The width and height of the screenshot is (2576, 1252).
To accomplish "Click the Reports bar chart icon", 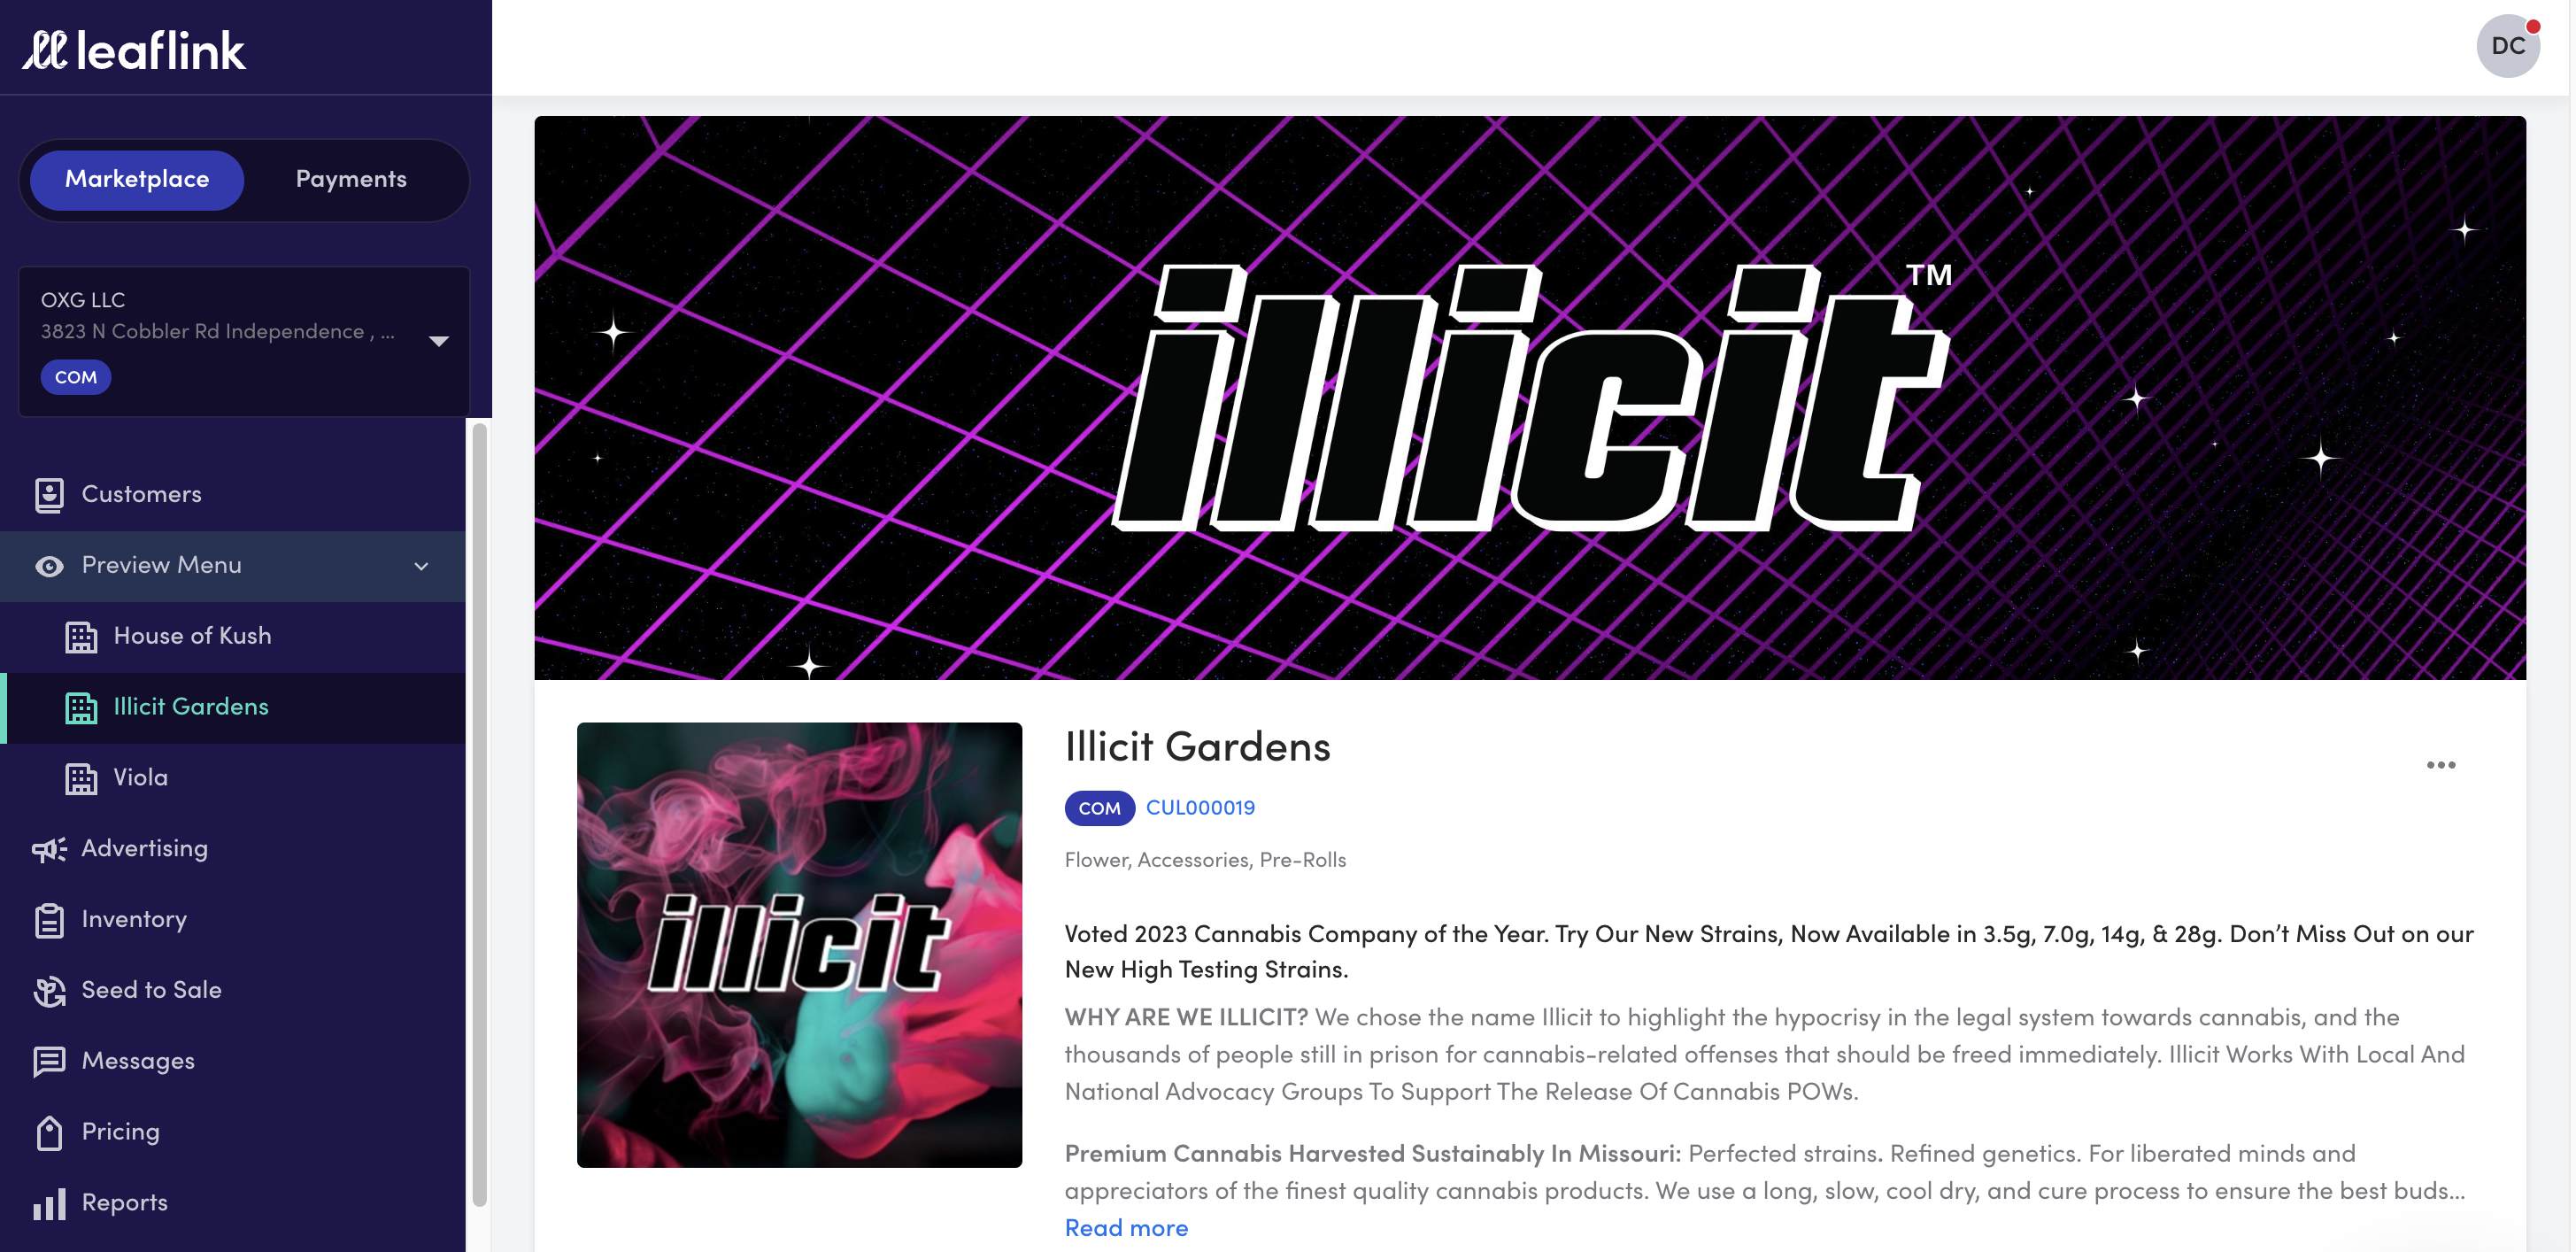I will [48, 1201].
